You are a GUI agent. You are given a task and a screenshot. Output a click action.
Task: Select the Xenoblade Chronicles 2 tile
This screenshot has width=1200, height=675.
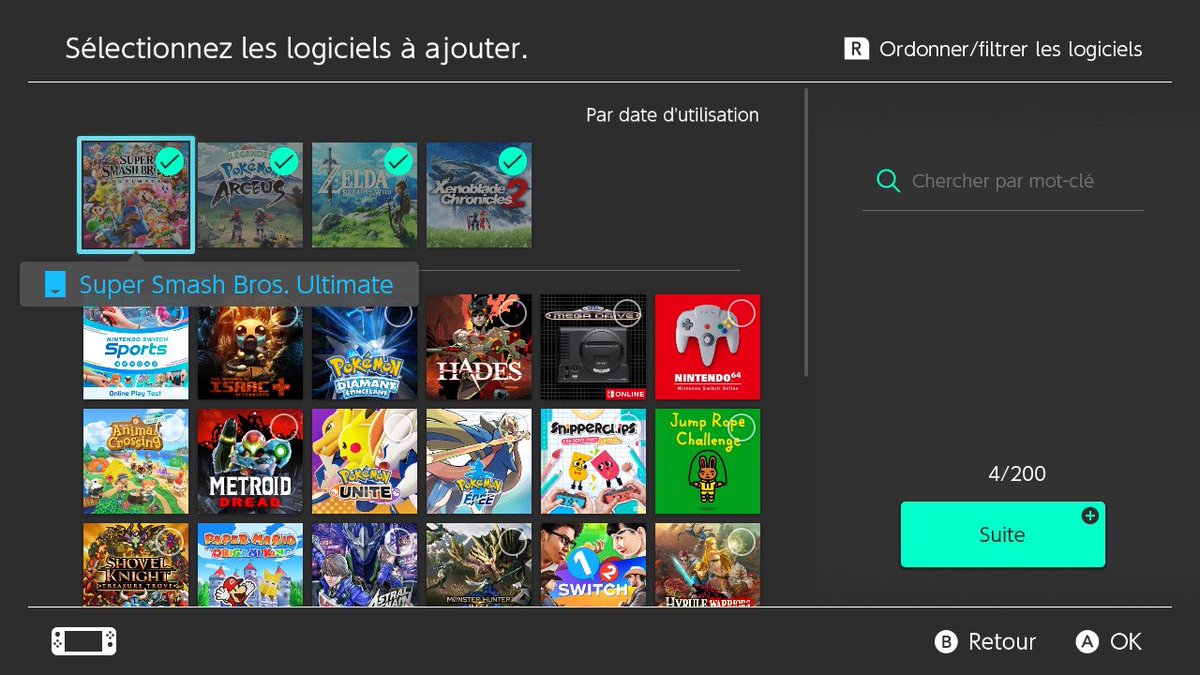click(x=479, y=195)
